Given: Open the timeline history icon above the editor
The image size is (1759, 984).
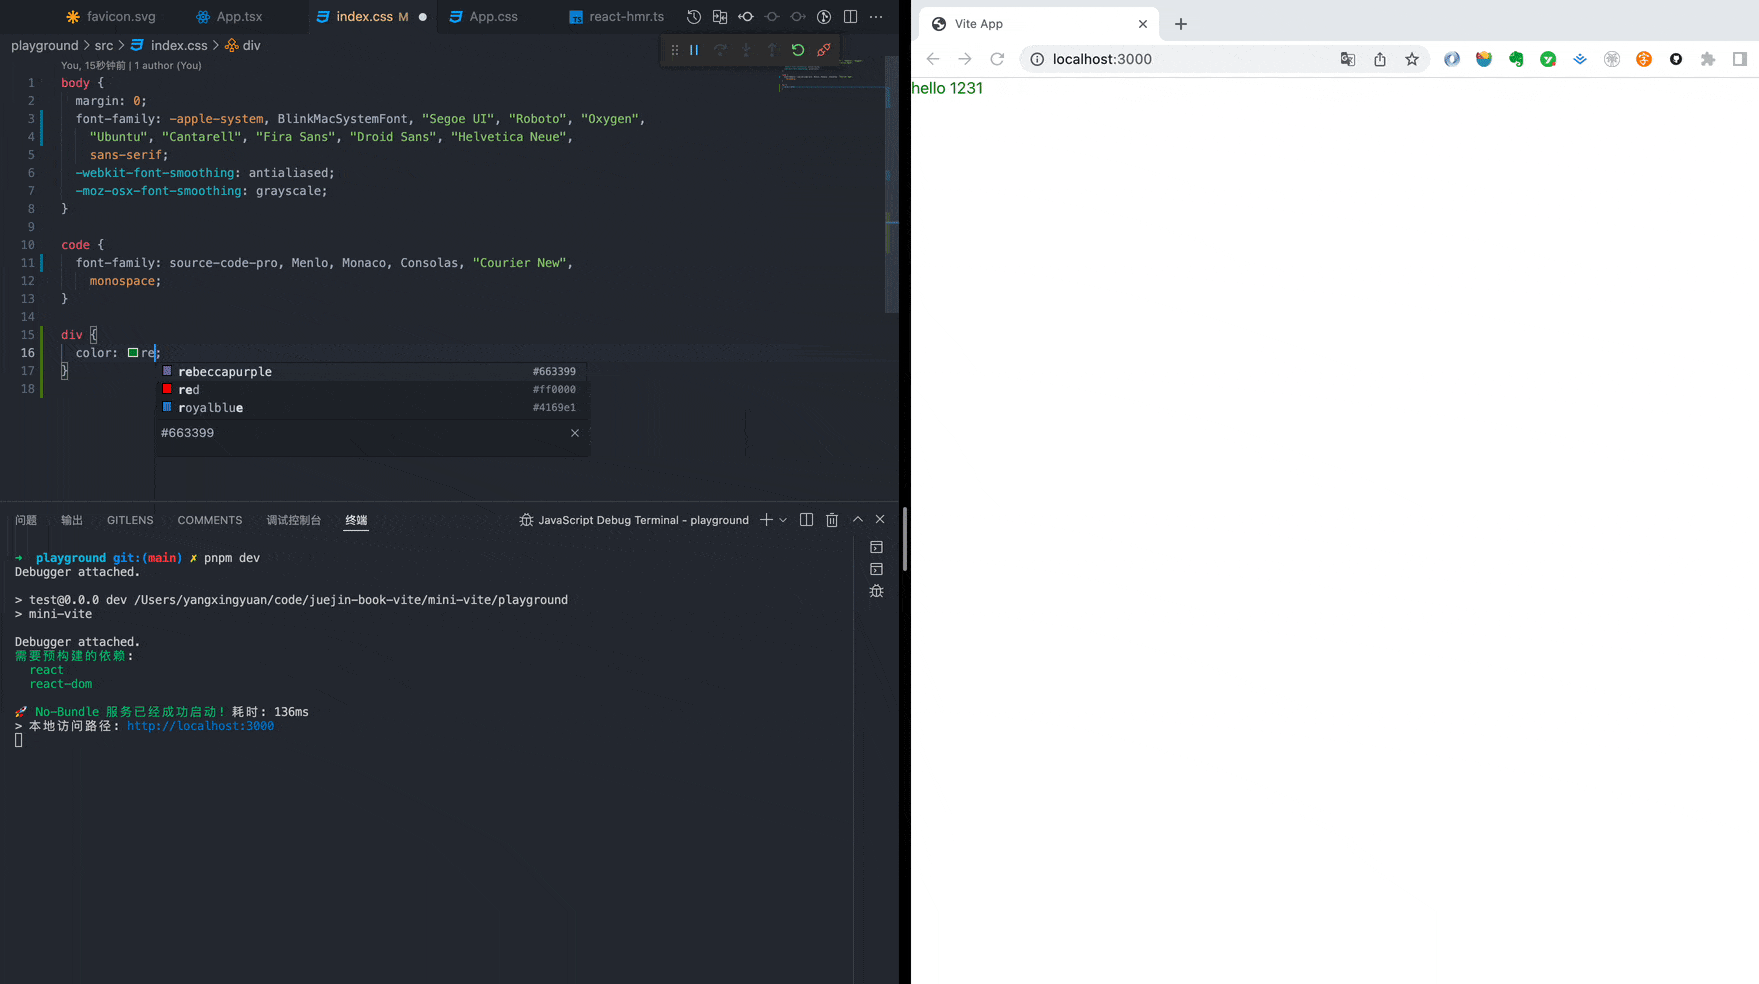Looking at the screenshot, I should tap(693, 17).
